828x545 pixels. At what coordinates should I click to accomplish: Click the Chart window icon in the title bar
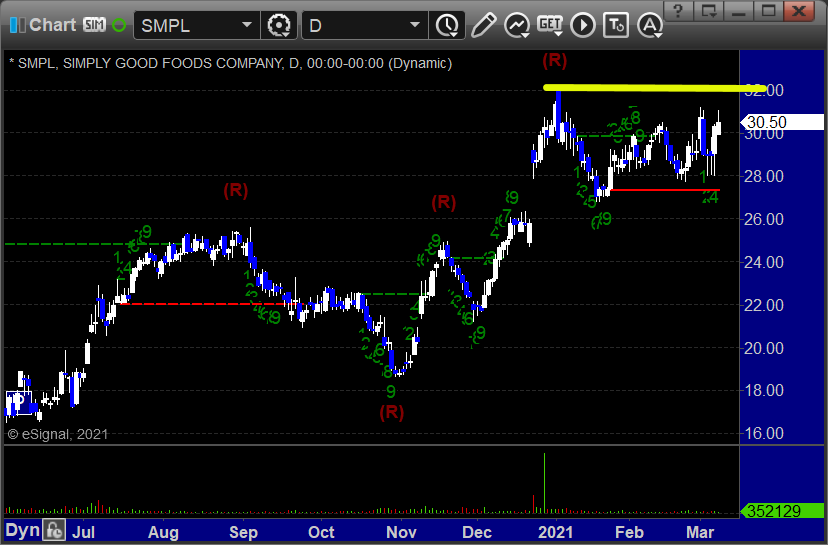click(x=17, y=25)
